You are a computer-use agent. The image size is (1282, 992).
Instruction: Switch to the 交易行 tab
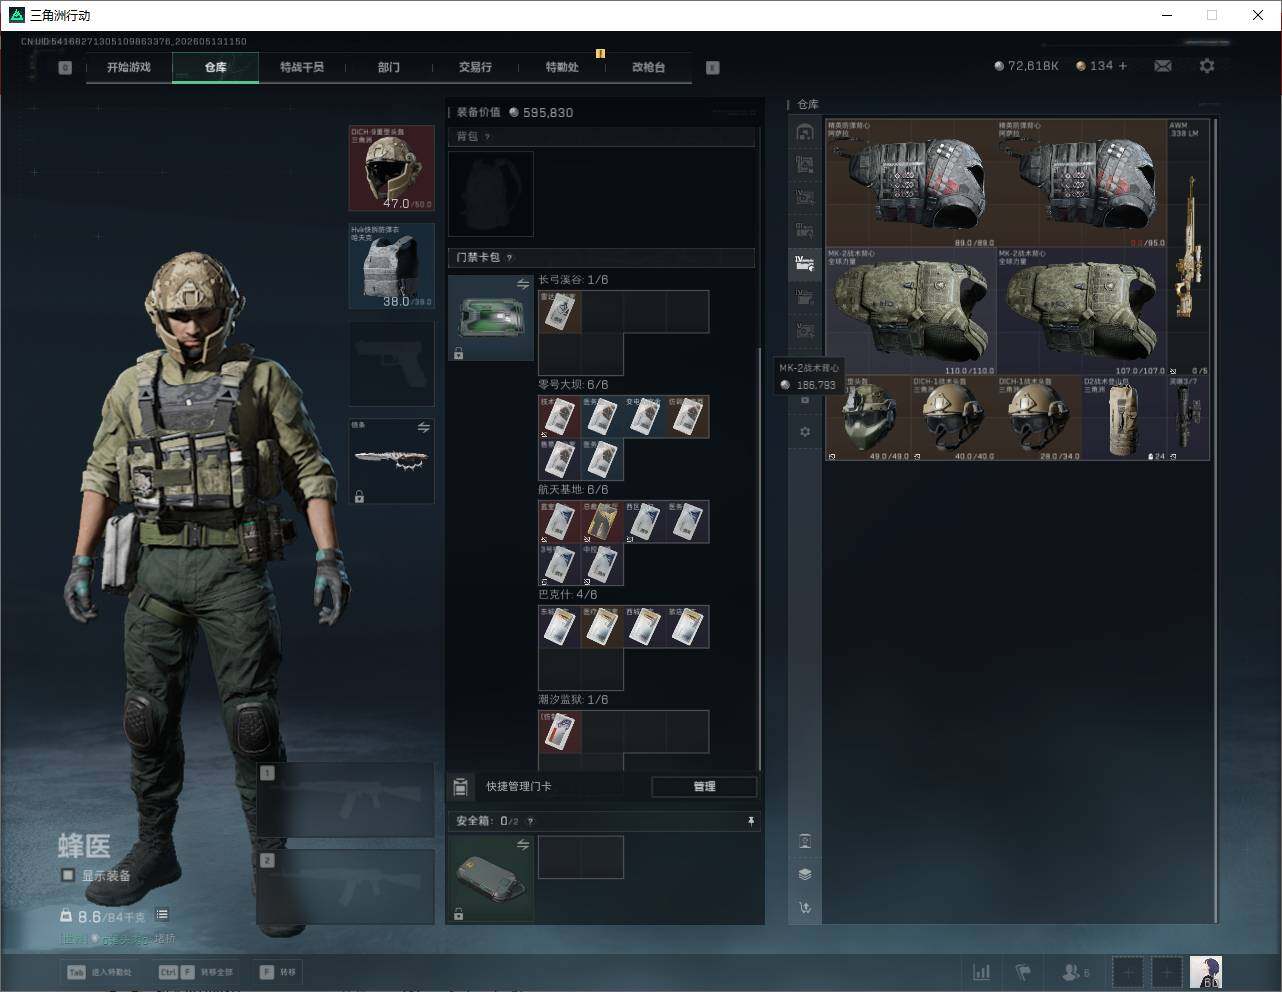pos(475,68)
